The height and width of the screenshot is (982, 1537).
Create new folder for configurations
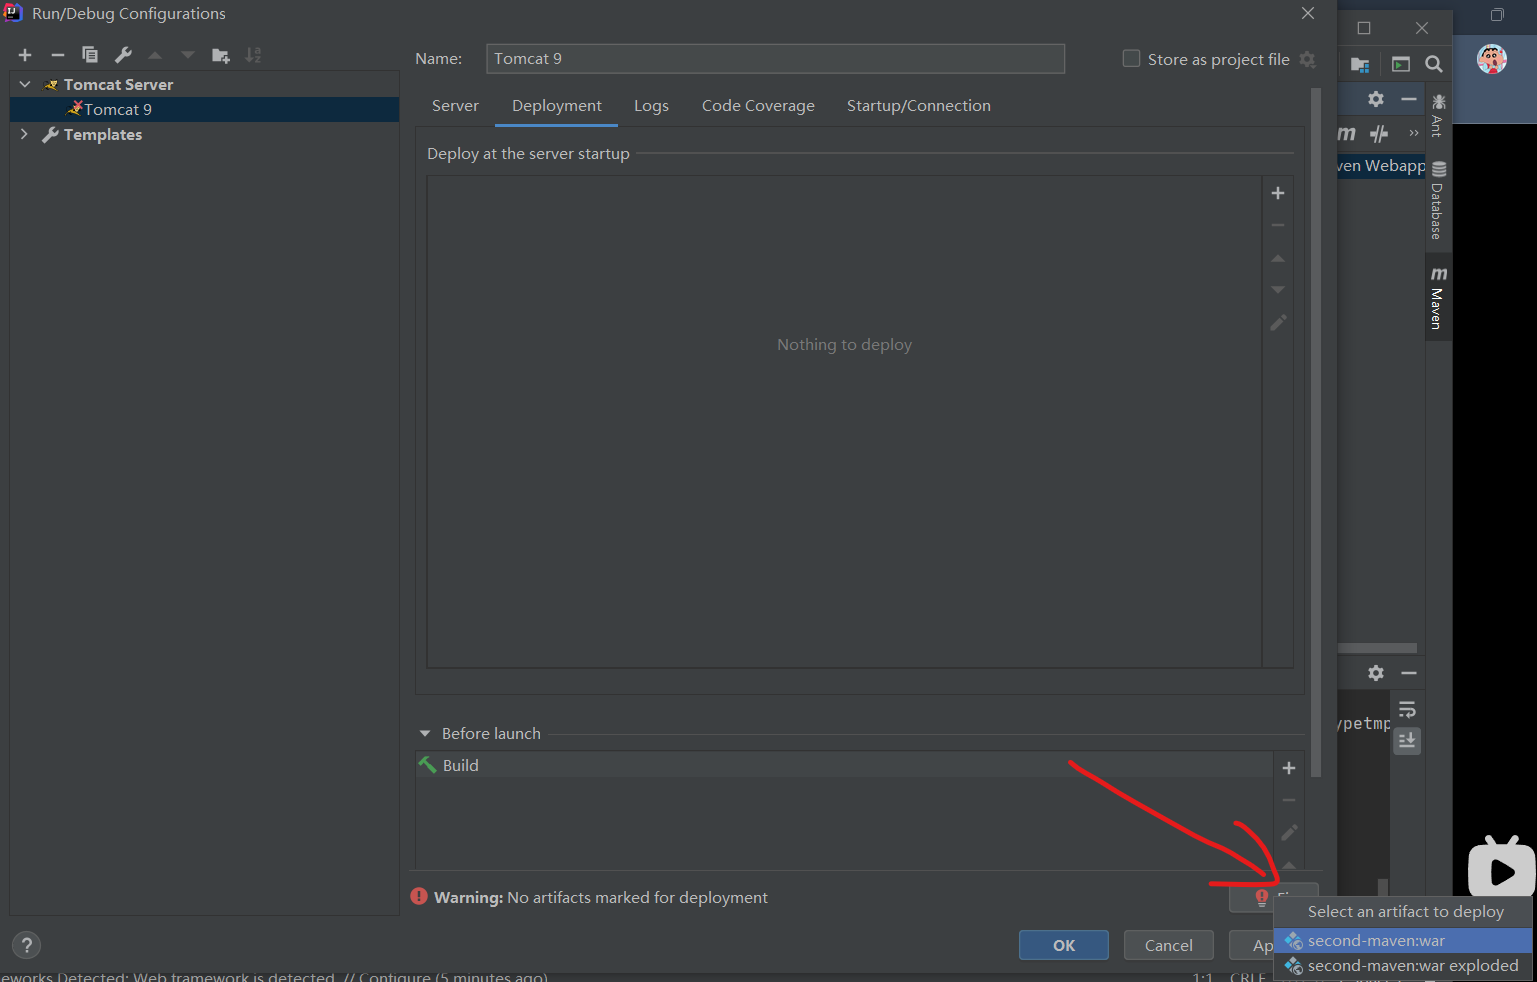[x=221, y=55]
